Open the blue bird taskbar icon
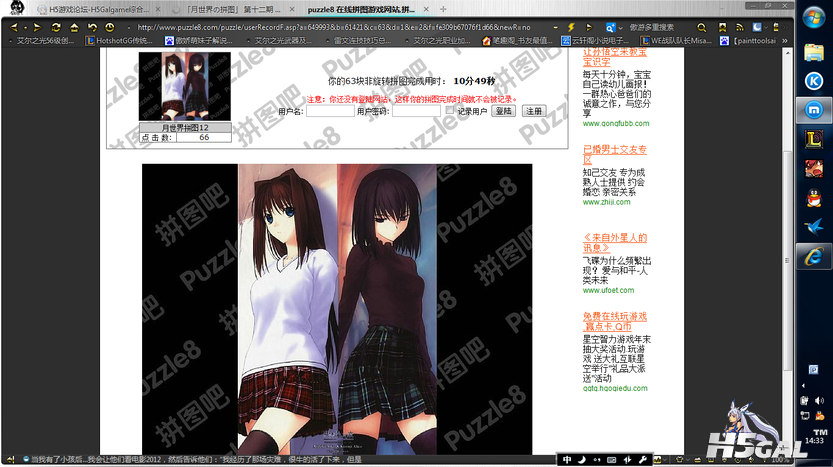The image size is (833, 467). coord(813,227)
